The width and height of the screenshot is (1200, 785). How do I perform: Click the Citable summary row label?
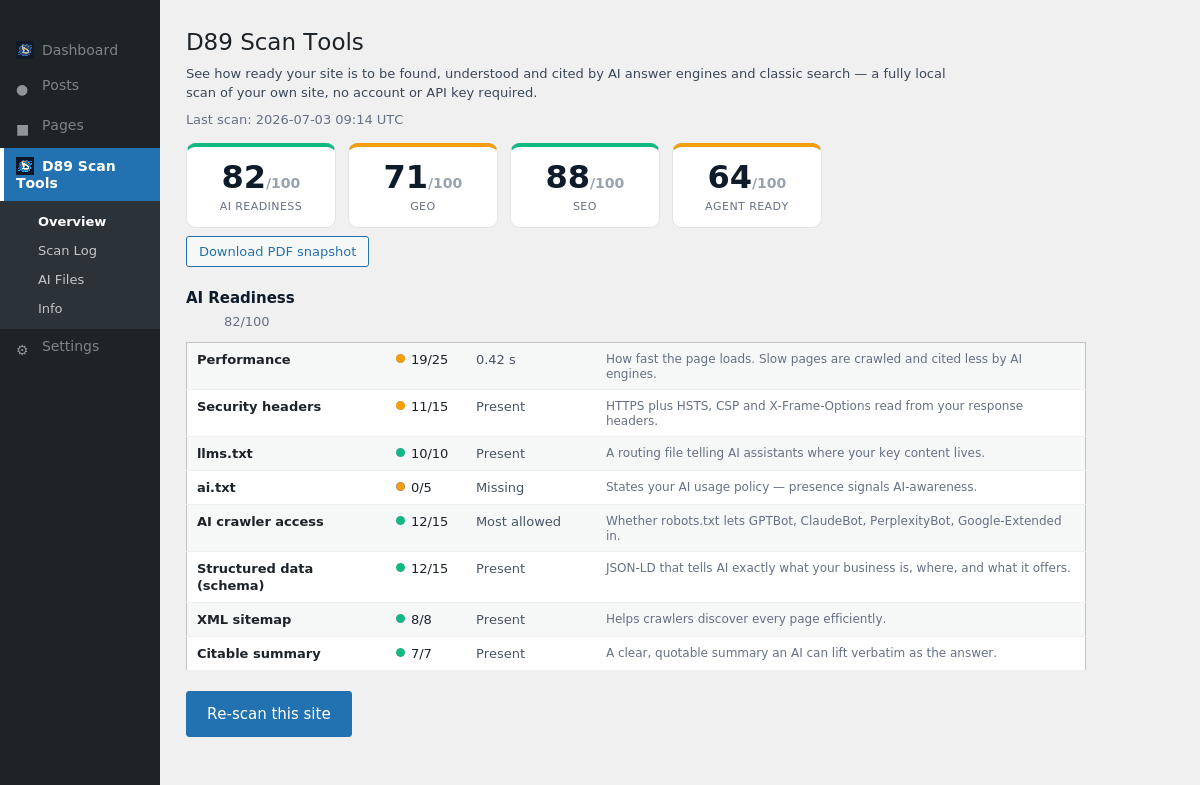point(259,654)
